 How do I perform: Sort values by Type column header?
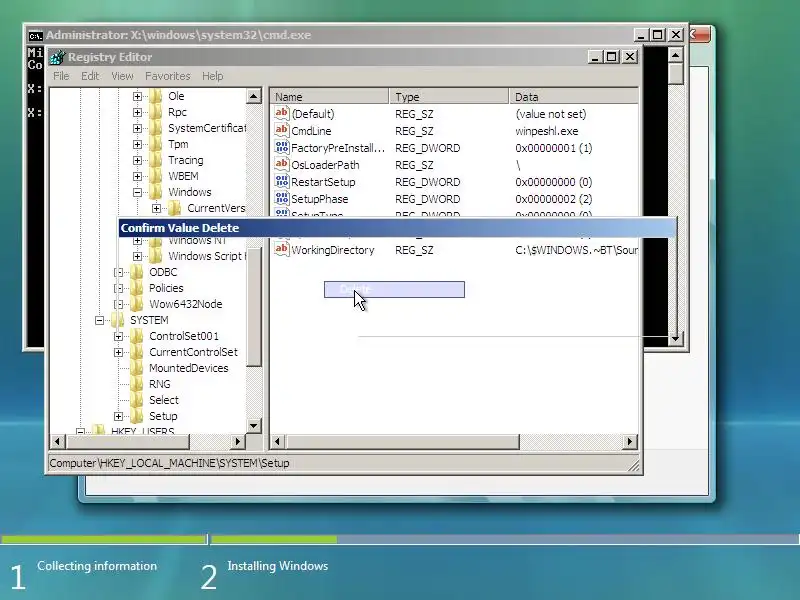point(449,96)
